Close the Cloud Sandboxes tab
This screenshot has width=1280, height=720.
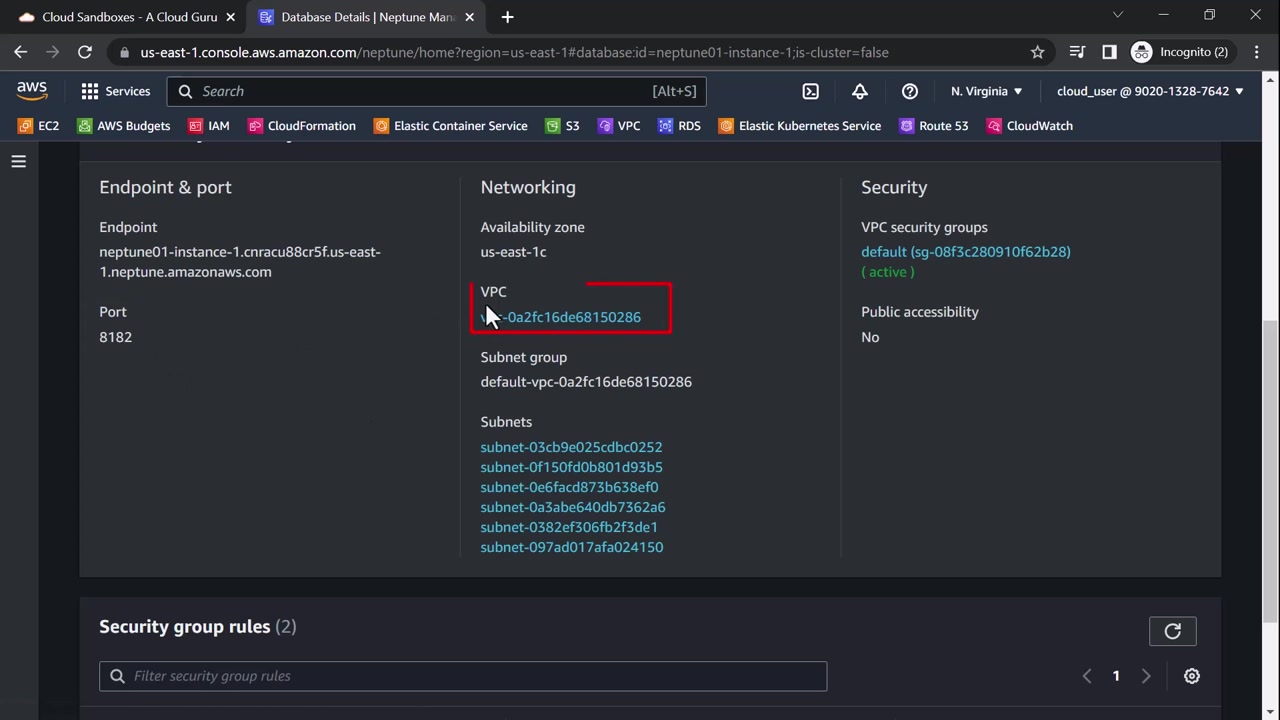tap(231, 17)
